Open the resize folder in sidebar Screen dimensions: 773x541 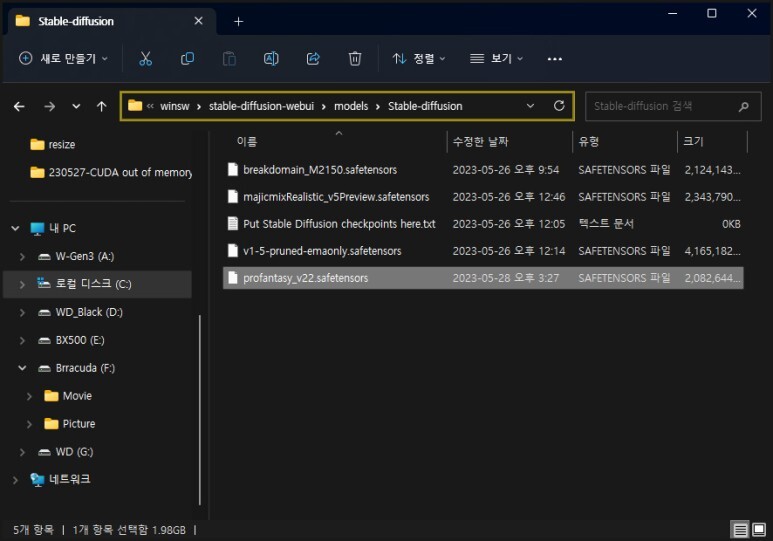[x=52, y=144]
